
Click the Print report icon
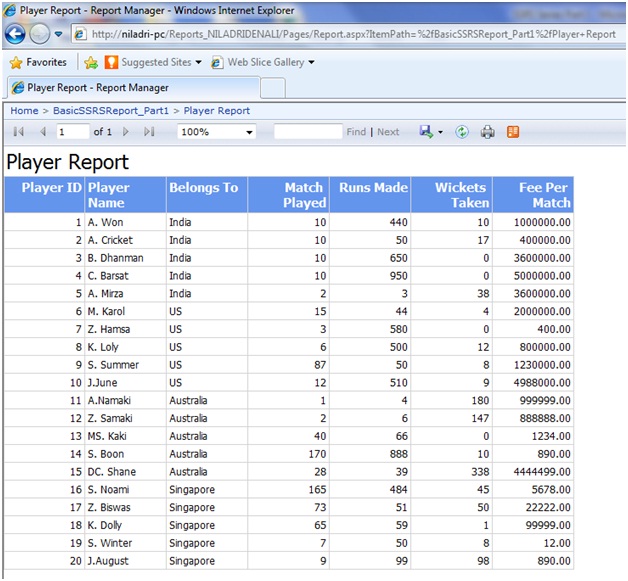coord(487,132)
